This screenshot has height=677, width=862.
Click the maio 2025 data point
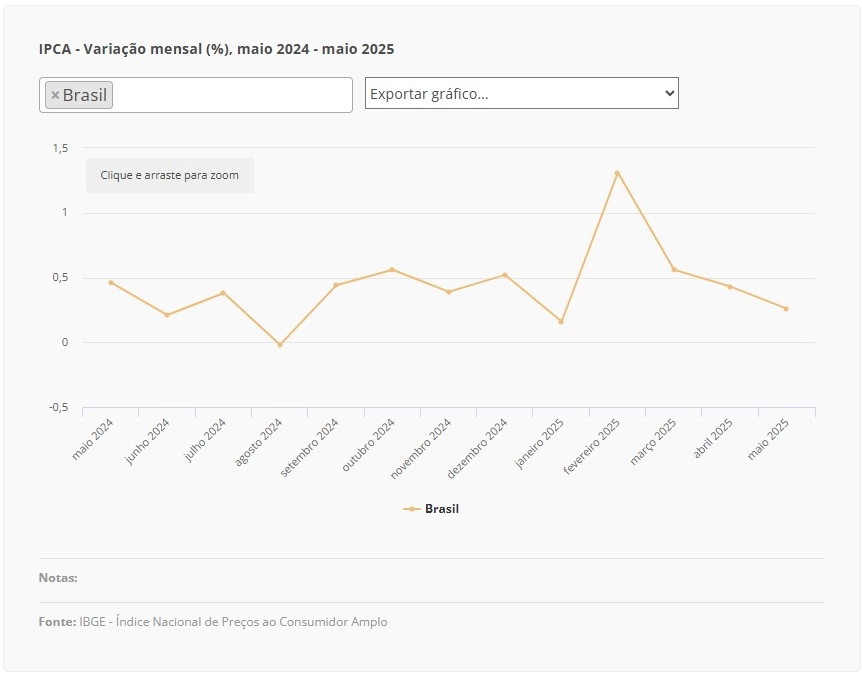tap(786, 309)
